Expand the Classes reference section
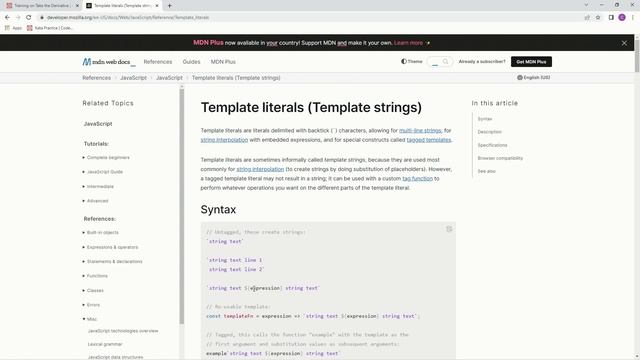 point(95,291)
